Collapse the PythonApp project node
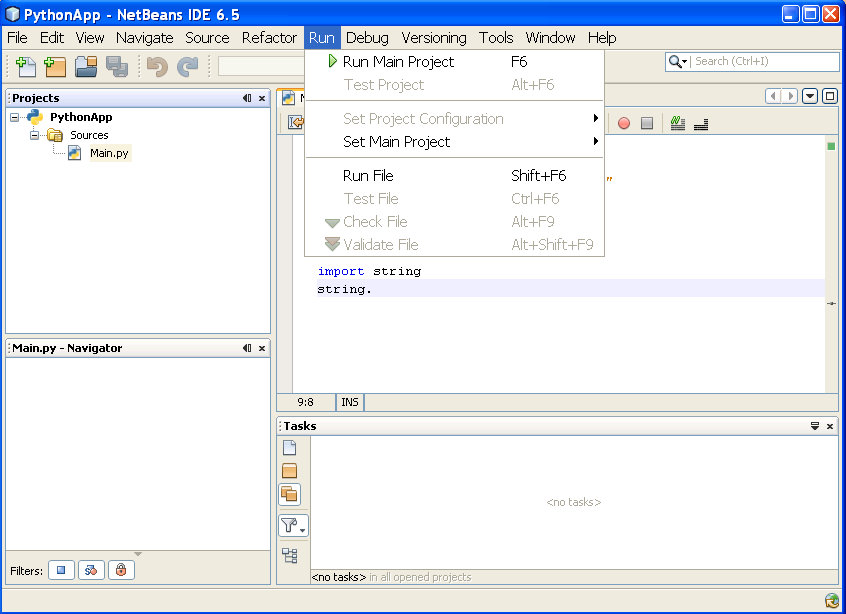The width and height of the screenshot is (846, 614). point(14,117)
